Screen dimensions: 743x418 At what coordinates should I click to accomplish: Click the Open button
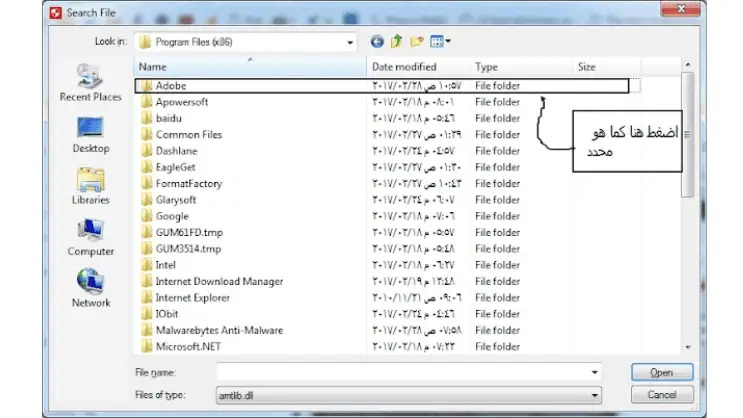(x=661, y=373)
